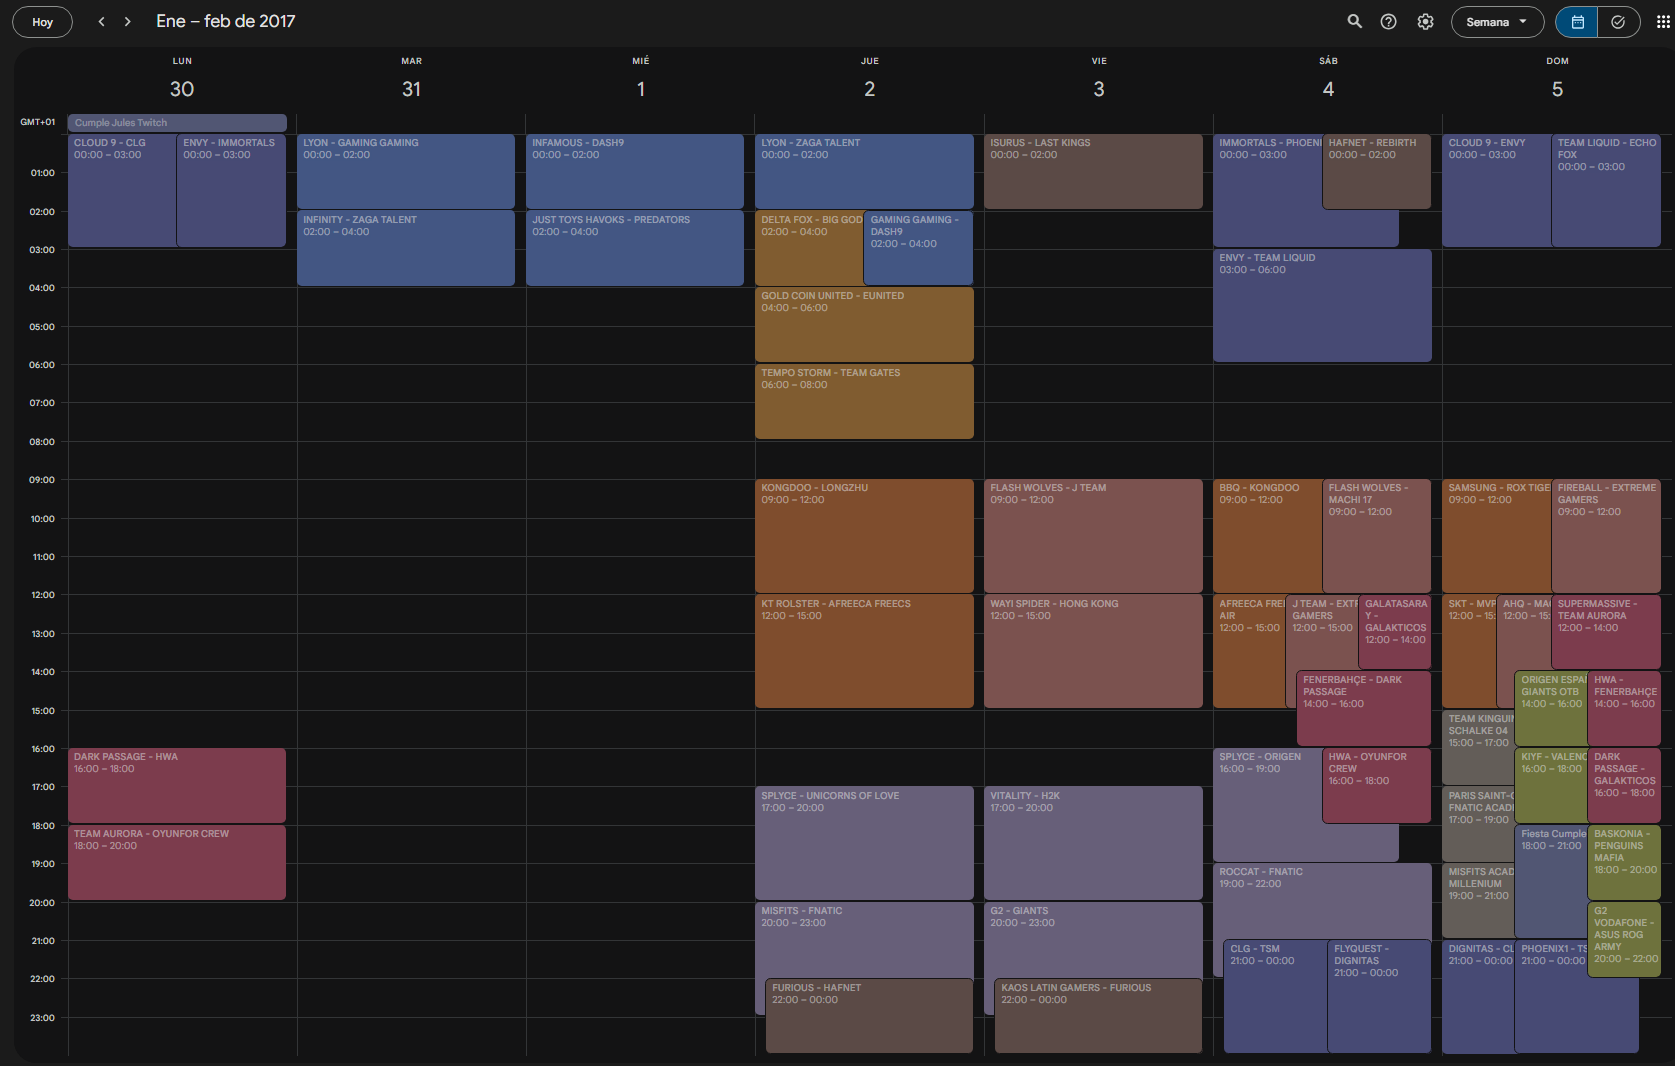The height and width of the screenshot is (1066, 1675).
Task: Go to next week arrow
Action: [127, 22]
